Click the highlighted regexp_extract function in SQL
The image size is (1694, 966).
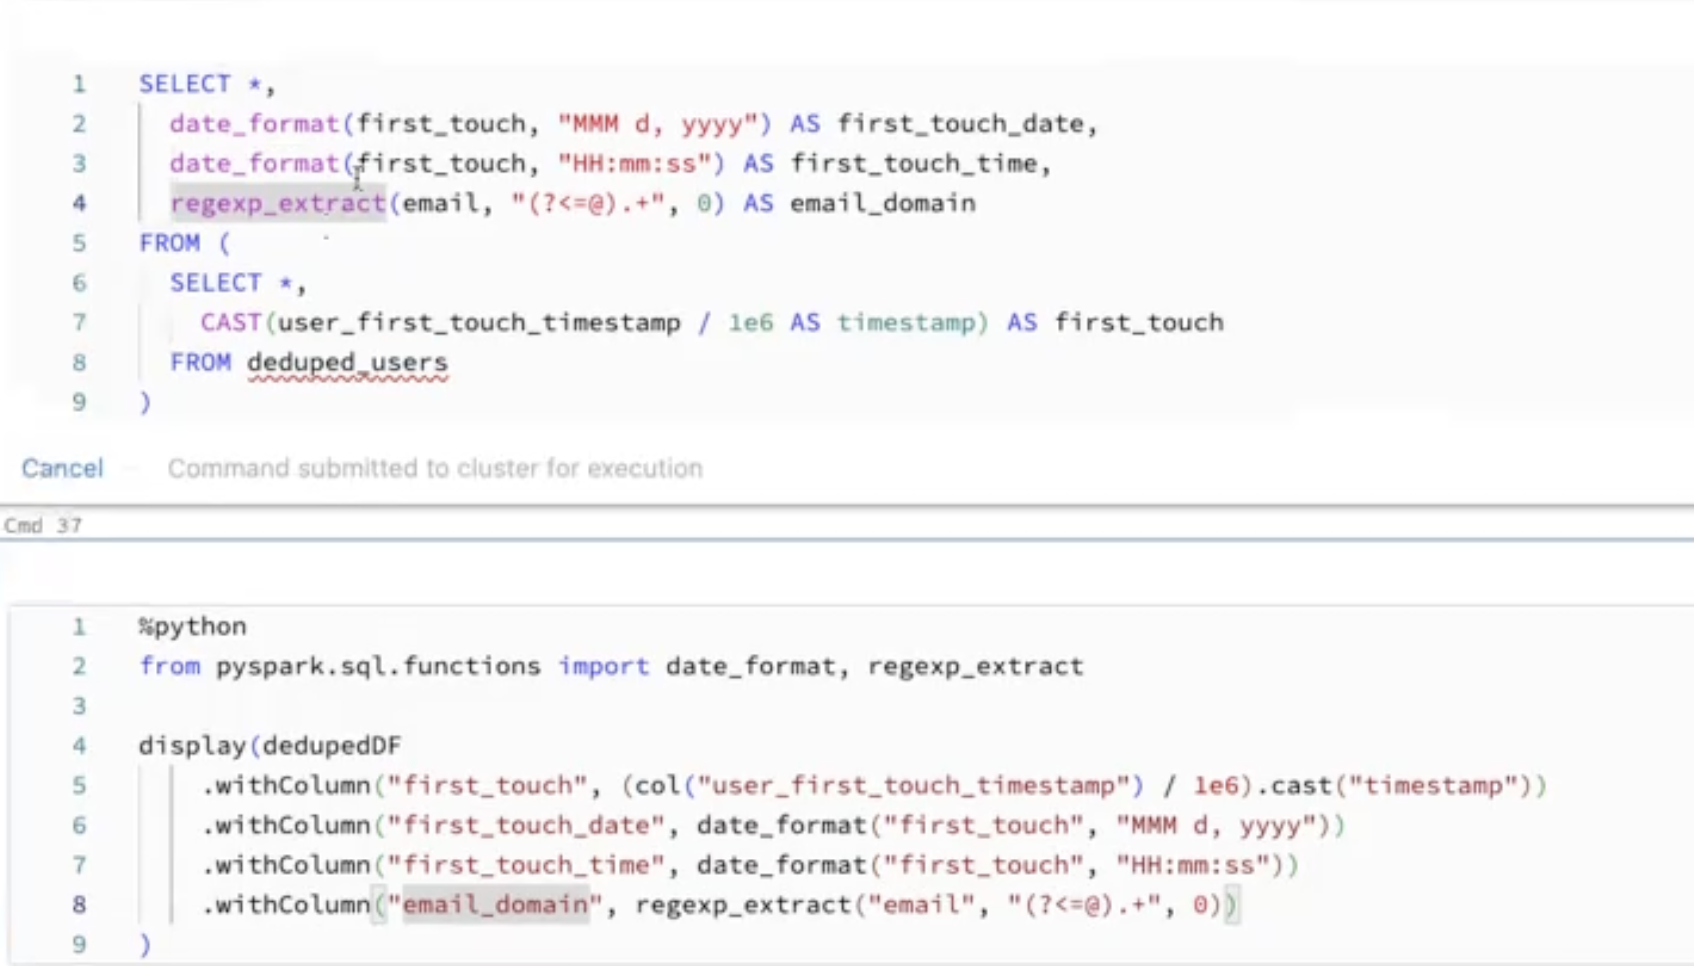tap(278, 203)
